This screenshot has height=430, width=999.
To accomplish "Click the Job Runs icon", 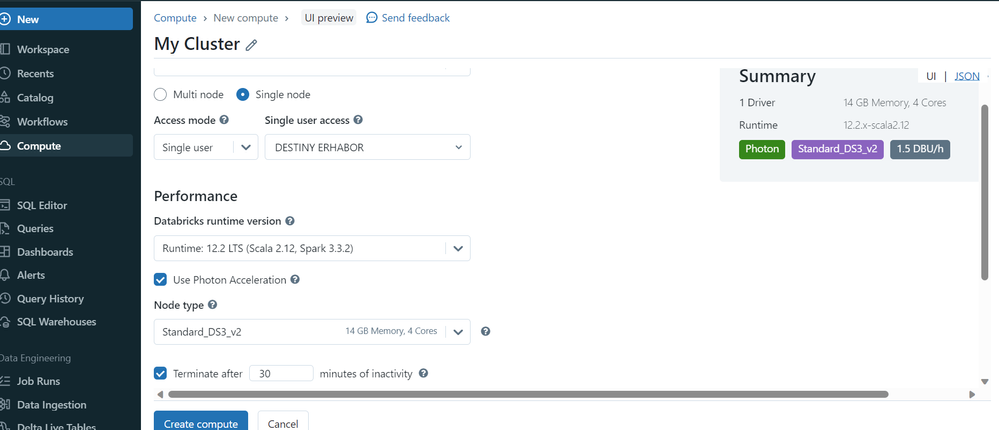I will pos(4,381).
